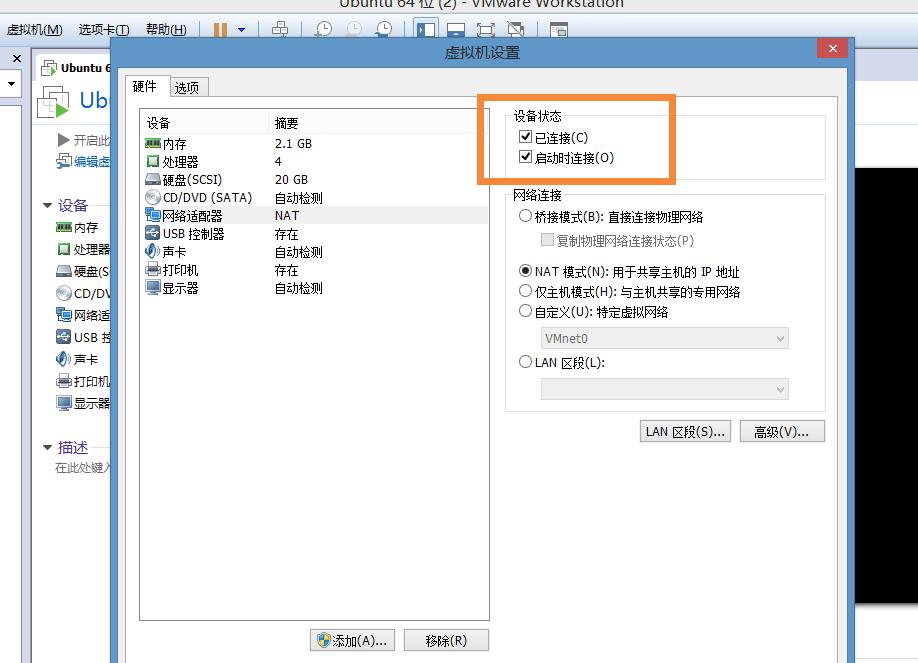Uncheck the 已连接(C) checkbox
The width and height of the screenshot is (918, 663).
pyautogui.click(x=525, y=137)
